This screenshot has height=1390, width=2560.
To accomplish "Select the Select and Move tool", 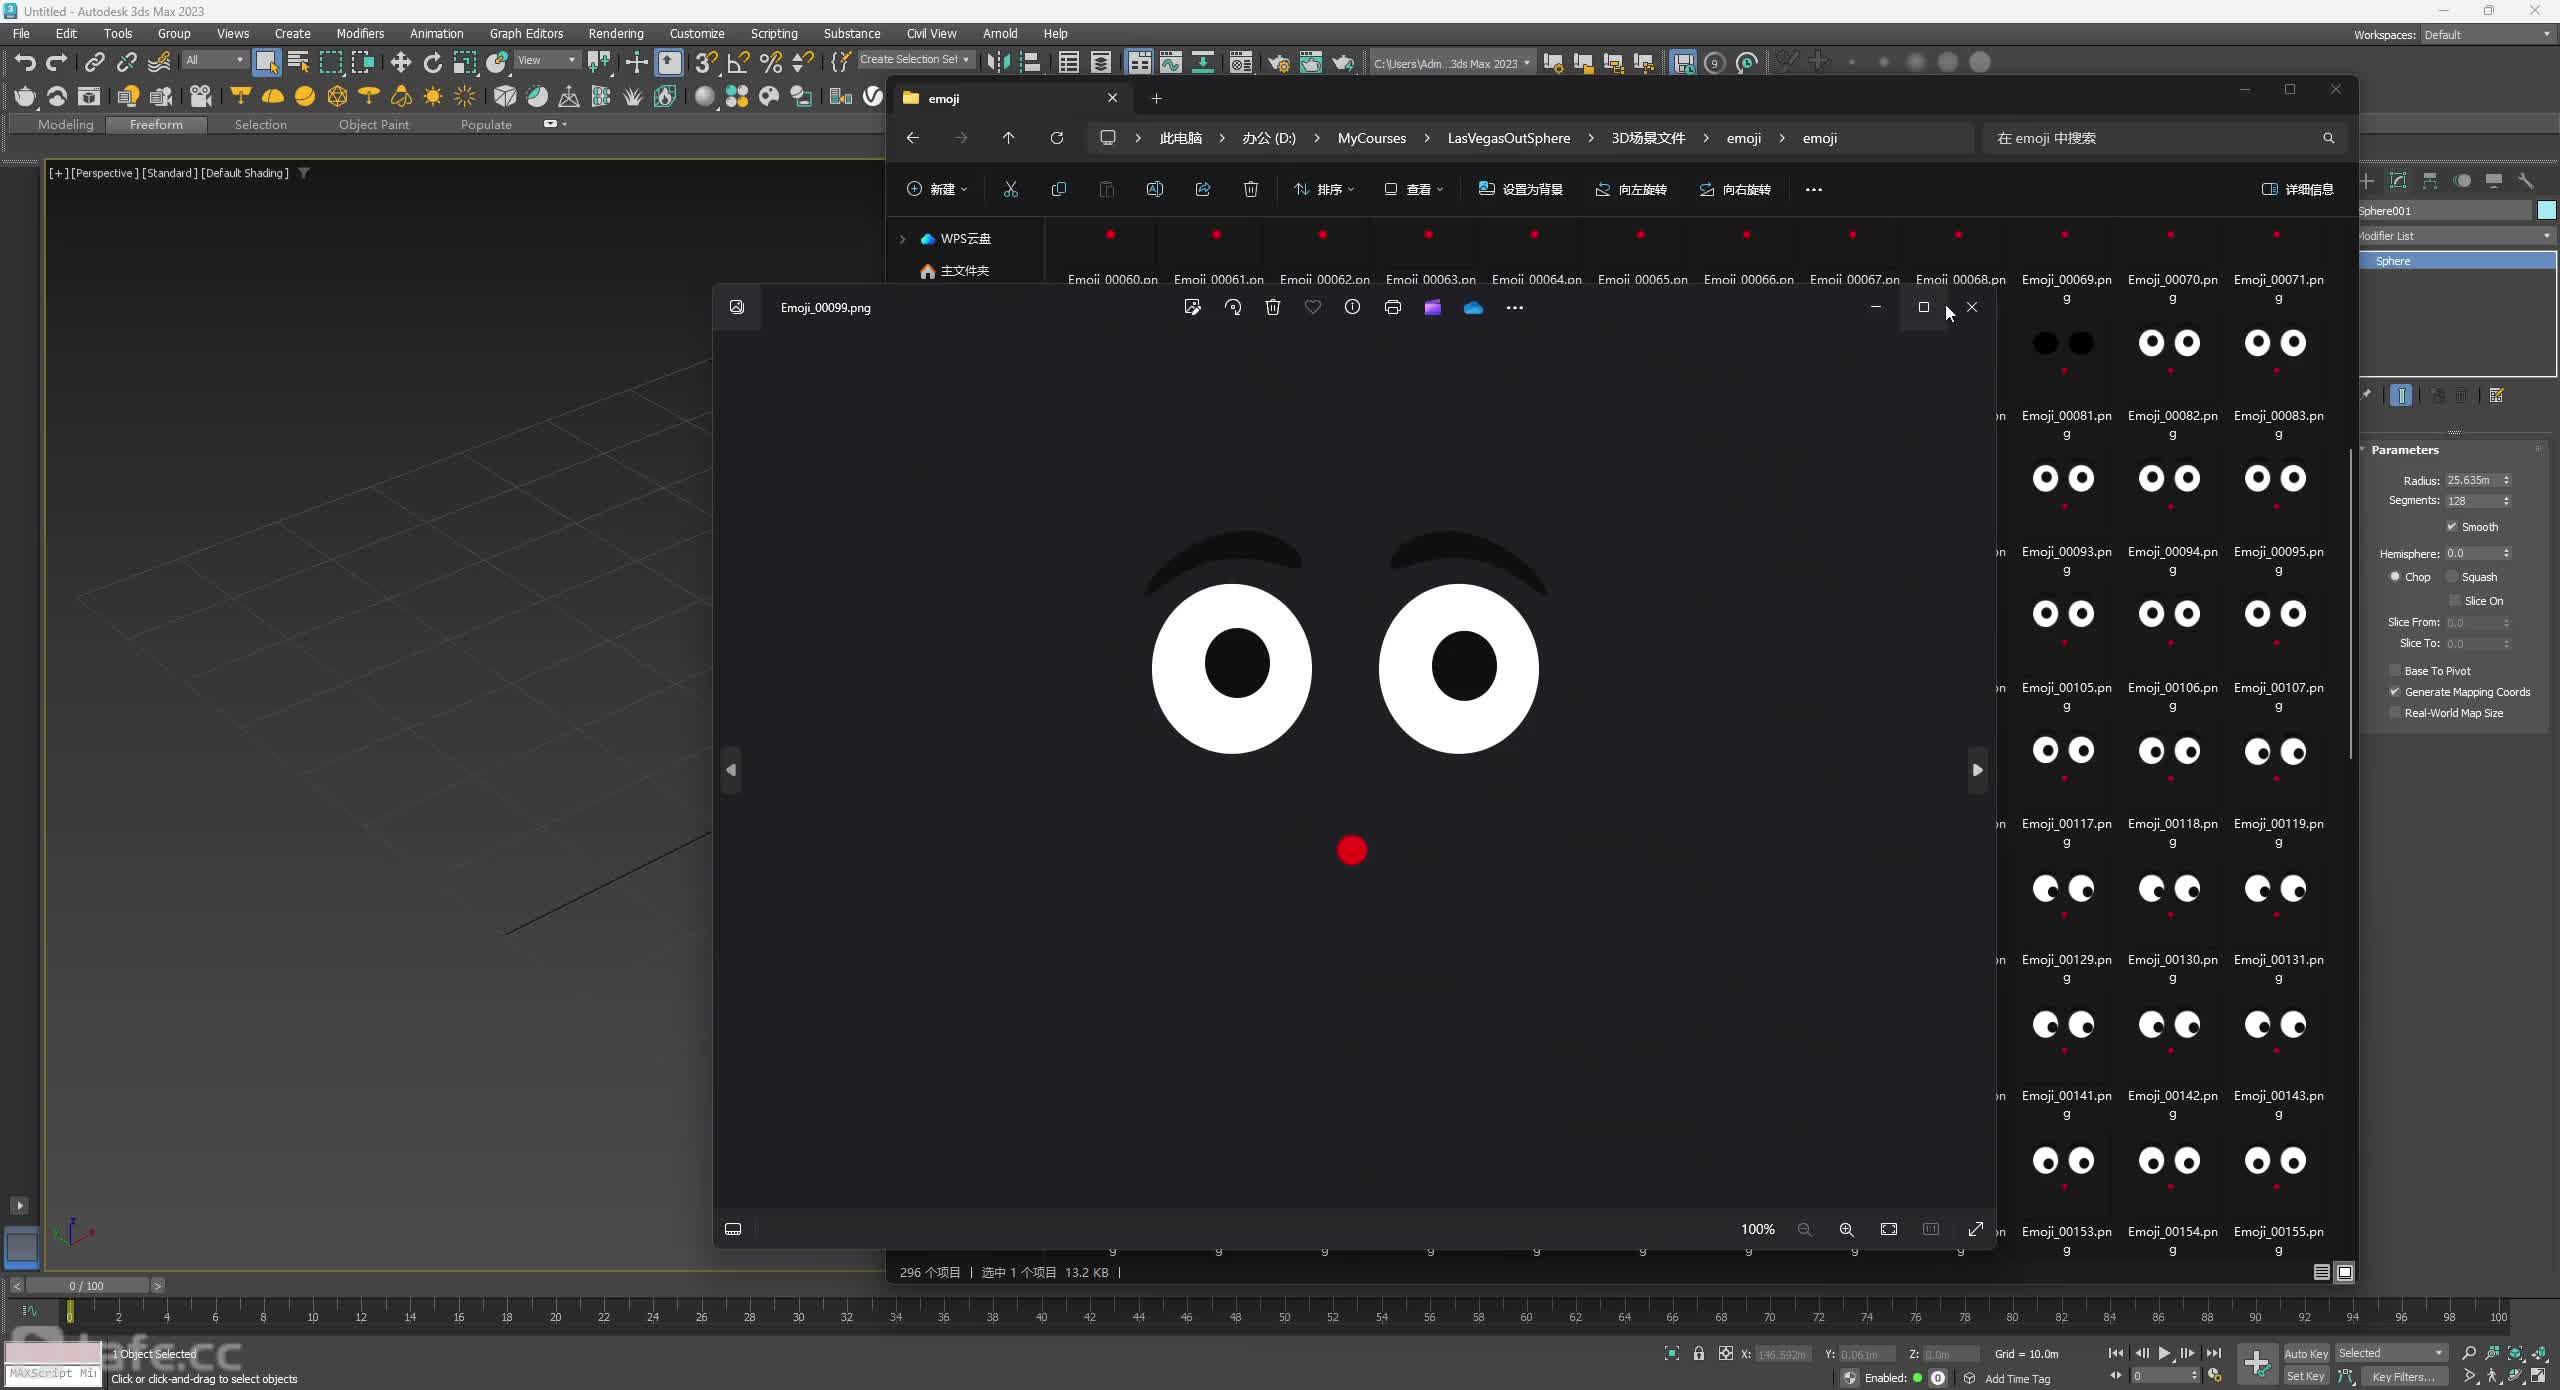I will (x=401, y=62).
